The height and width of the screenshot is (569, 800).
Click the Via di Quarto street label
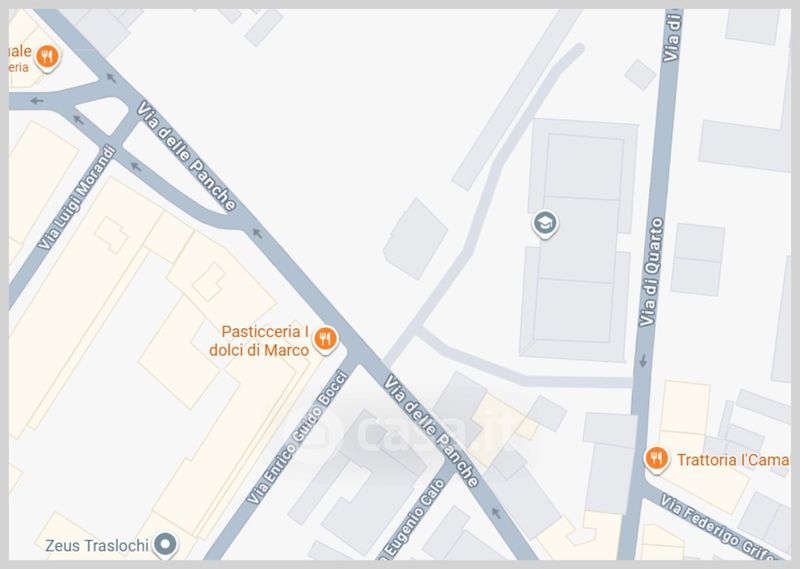click(x=652, y=272)
